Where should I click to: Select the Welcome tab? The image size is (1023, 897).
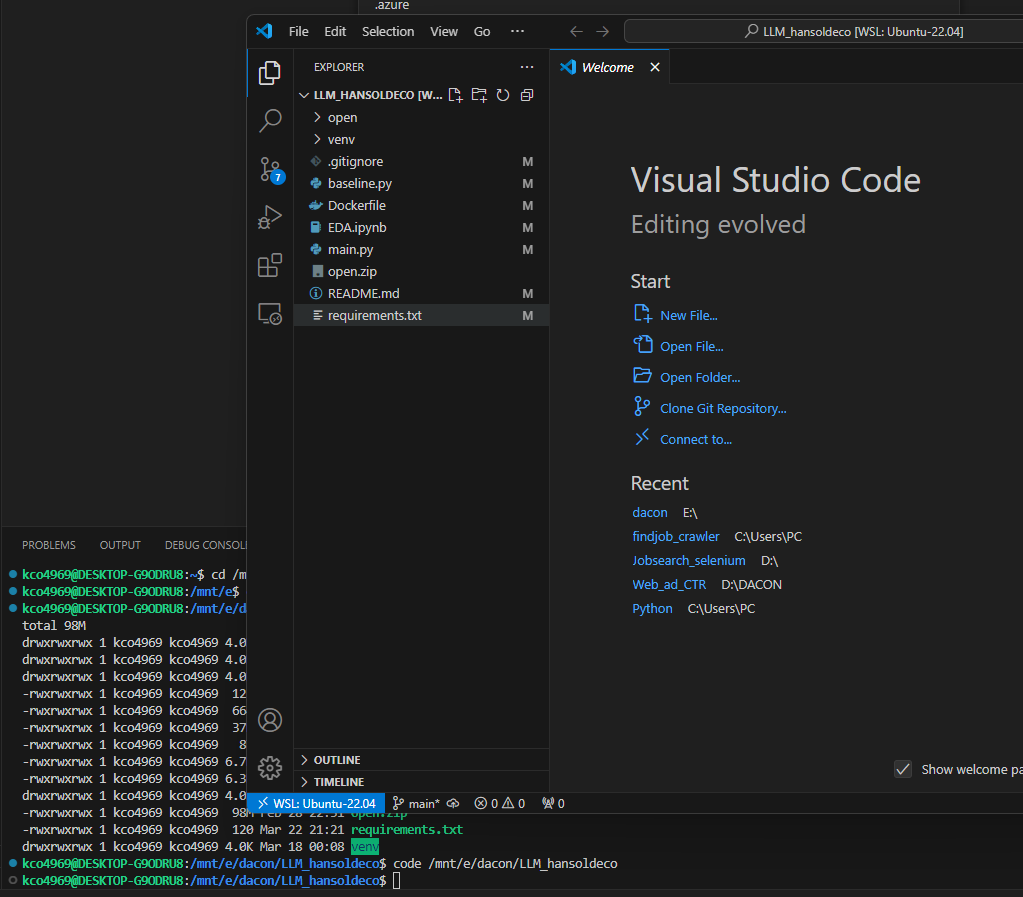pyautogui.click(x=609, y=67)
